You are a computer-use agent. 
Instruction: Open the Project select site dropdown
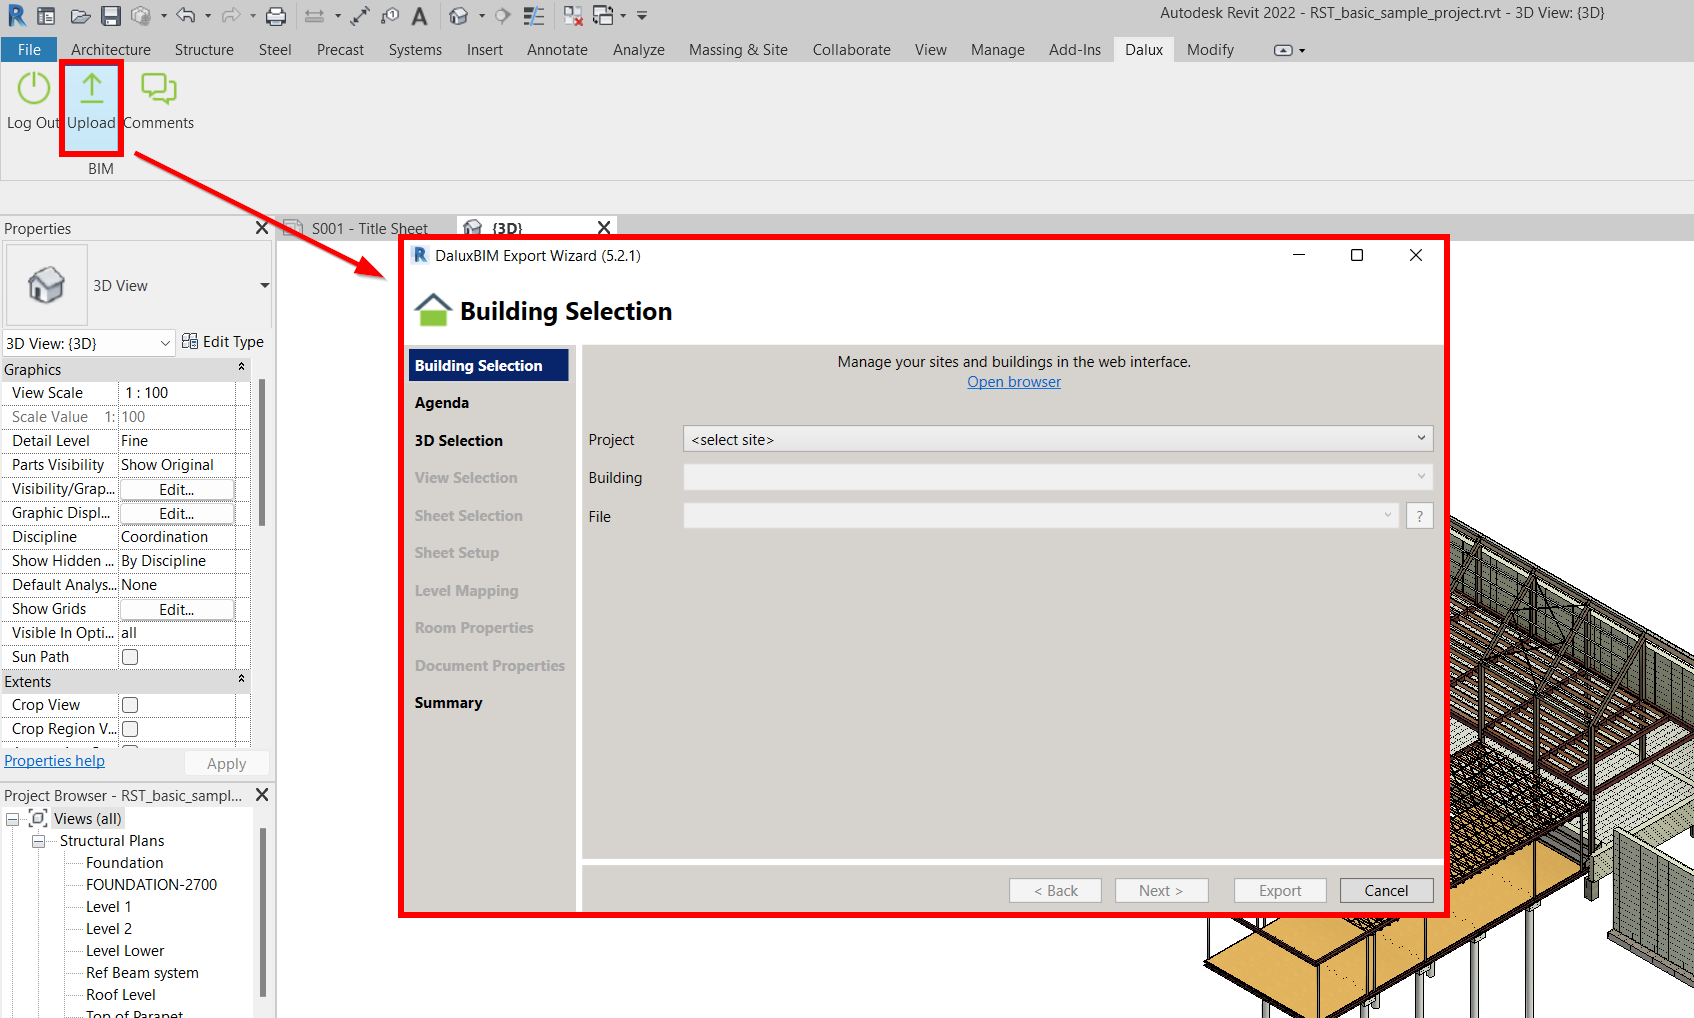coord(1421,438)
